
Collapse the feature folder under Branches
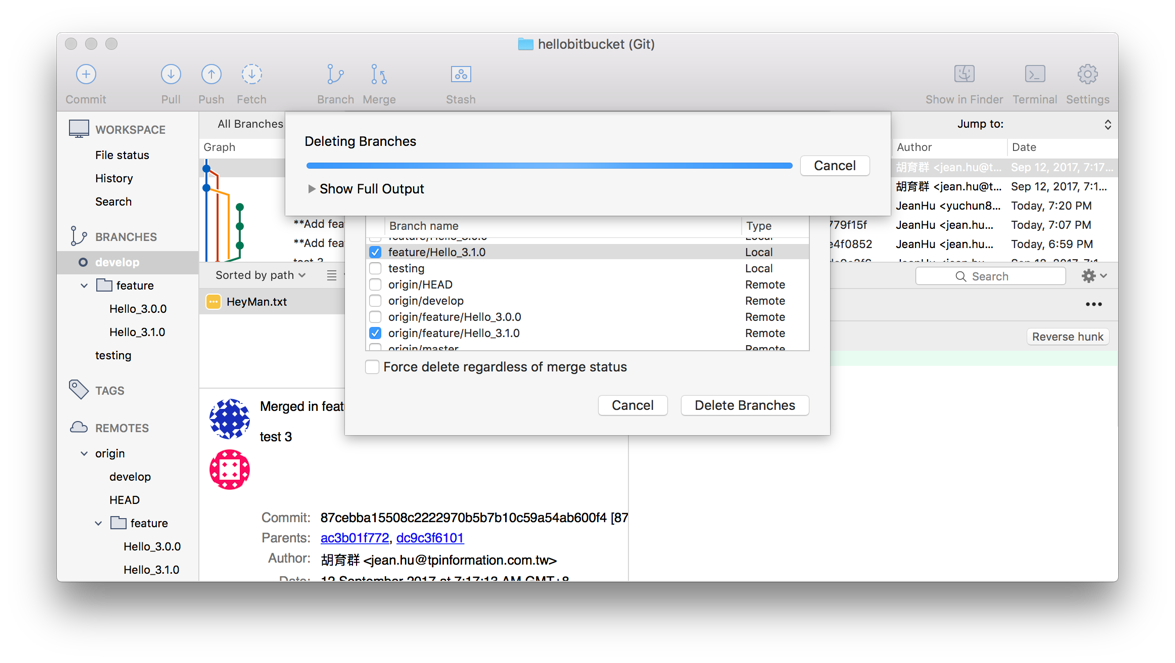[x=84, y=285]
